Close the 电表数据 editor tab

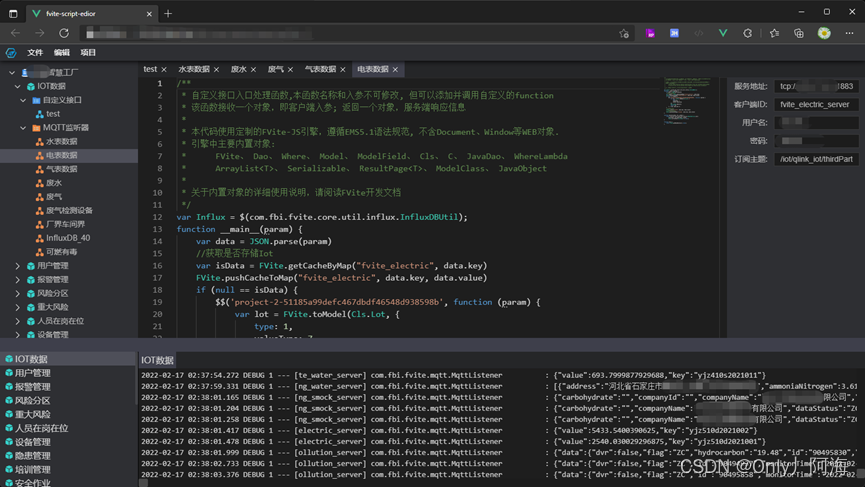pos(395,69)
